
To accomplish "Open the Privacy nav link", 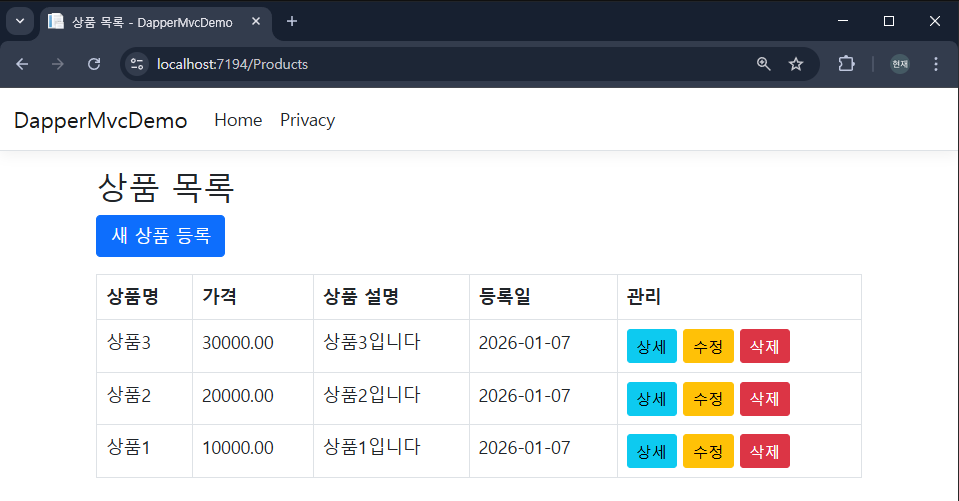I will click(307, 120).
